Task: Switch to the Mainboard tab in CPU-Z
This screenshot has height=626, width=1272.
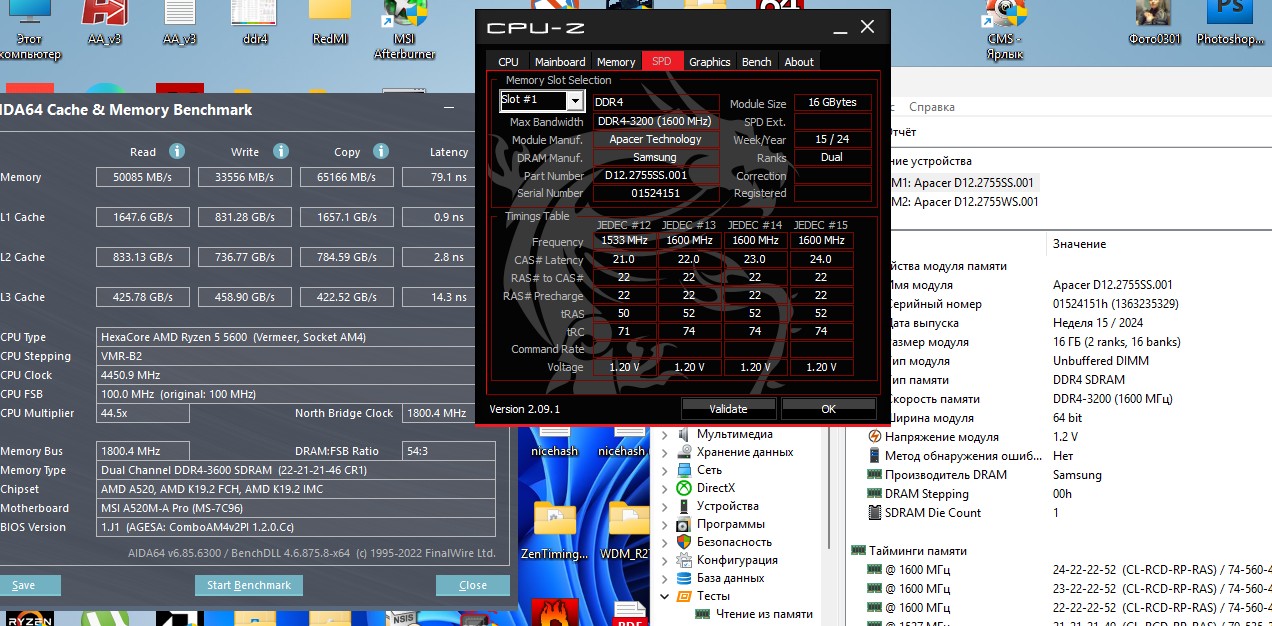Action: click(x=560, y=61)
